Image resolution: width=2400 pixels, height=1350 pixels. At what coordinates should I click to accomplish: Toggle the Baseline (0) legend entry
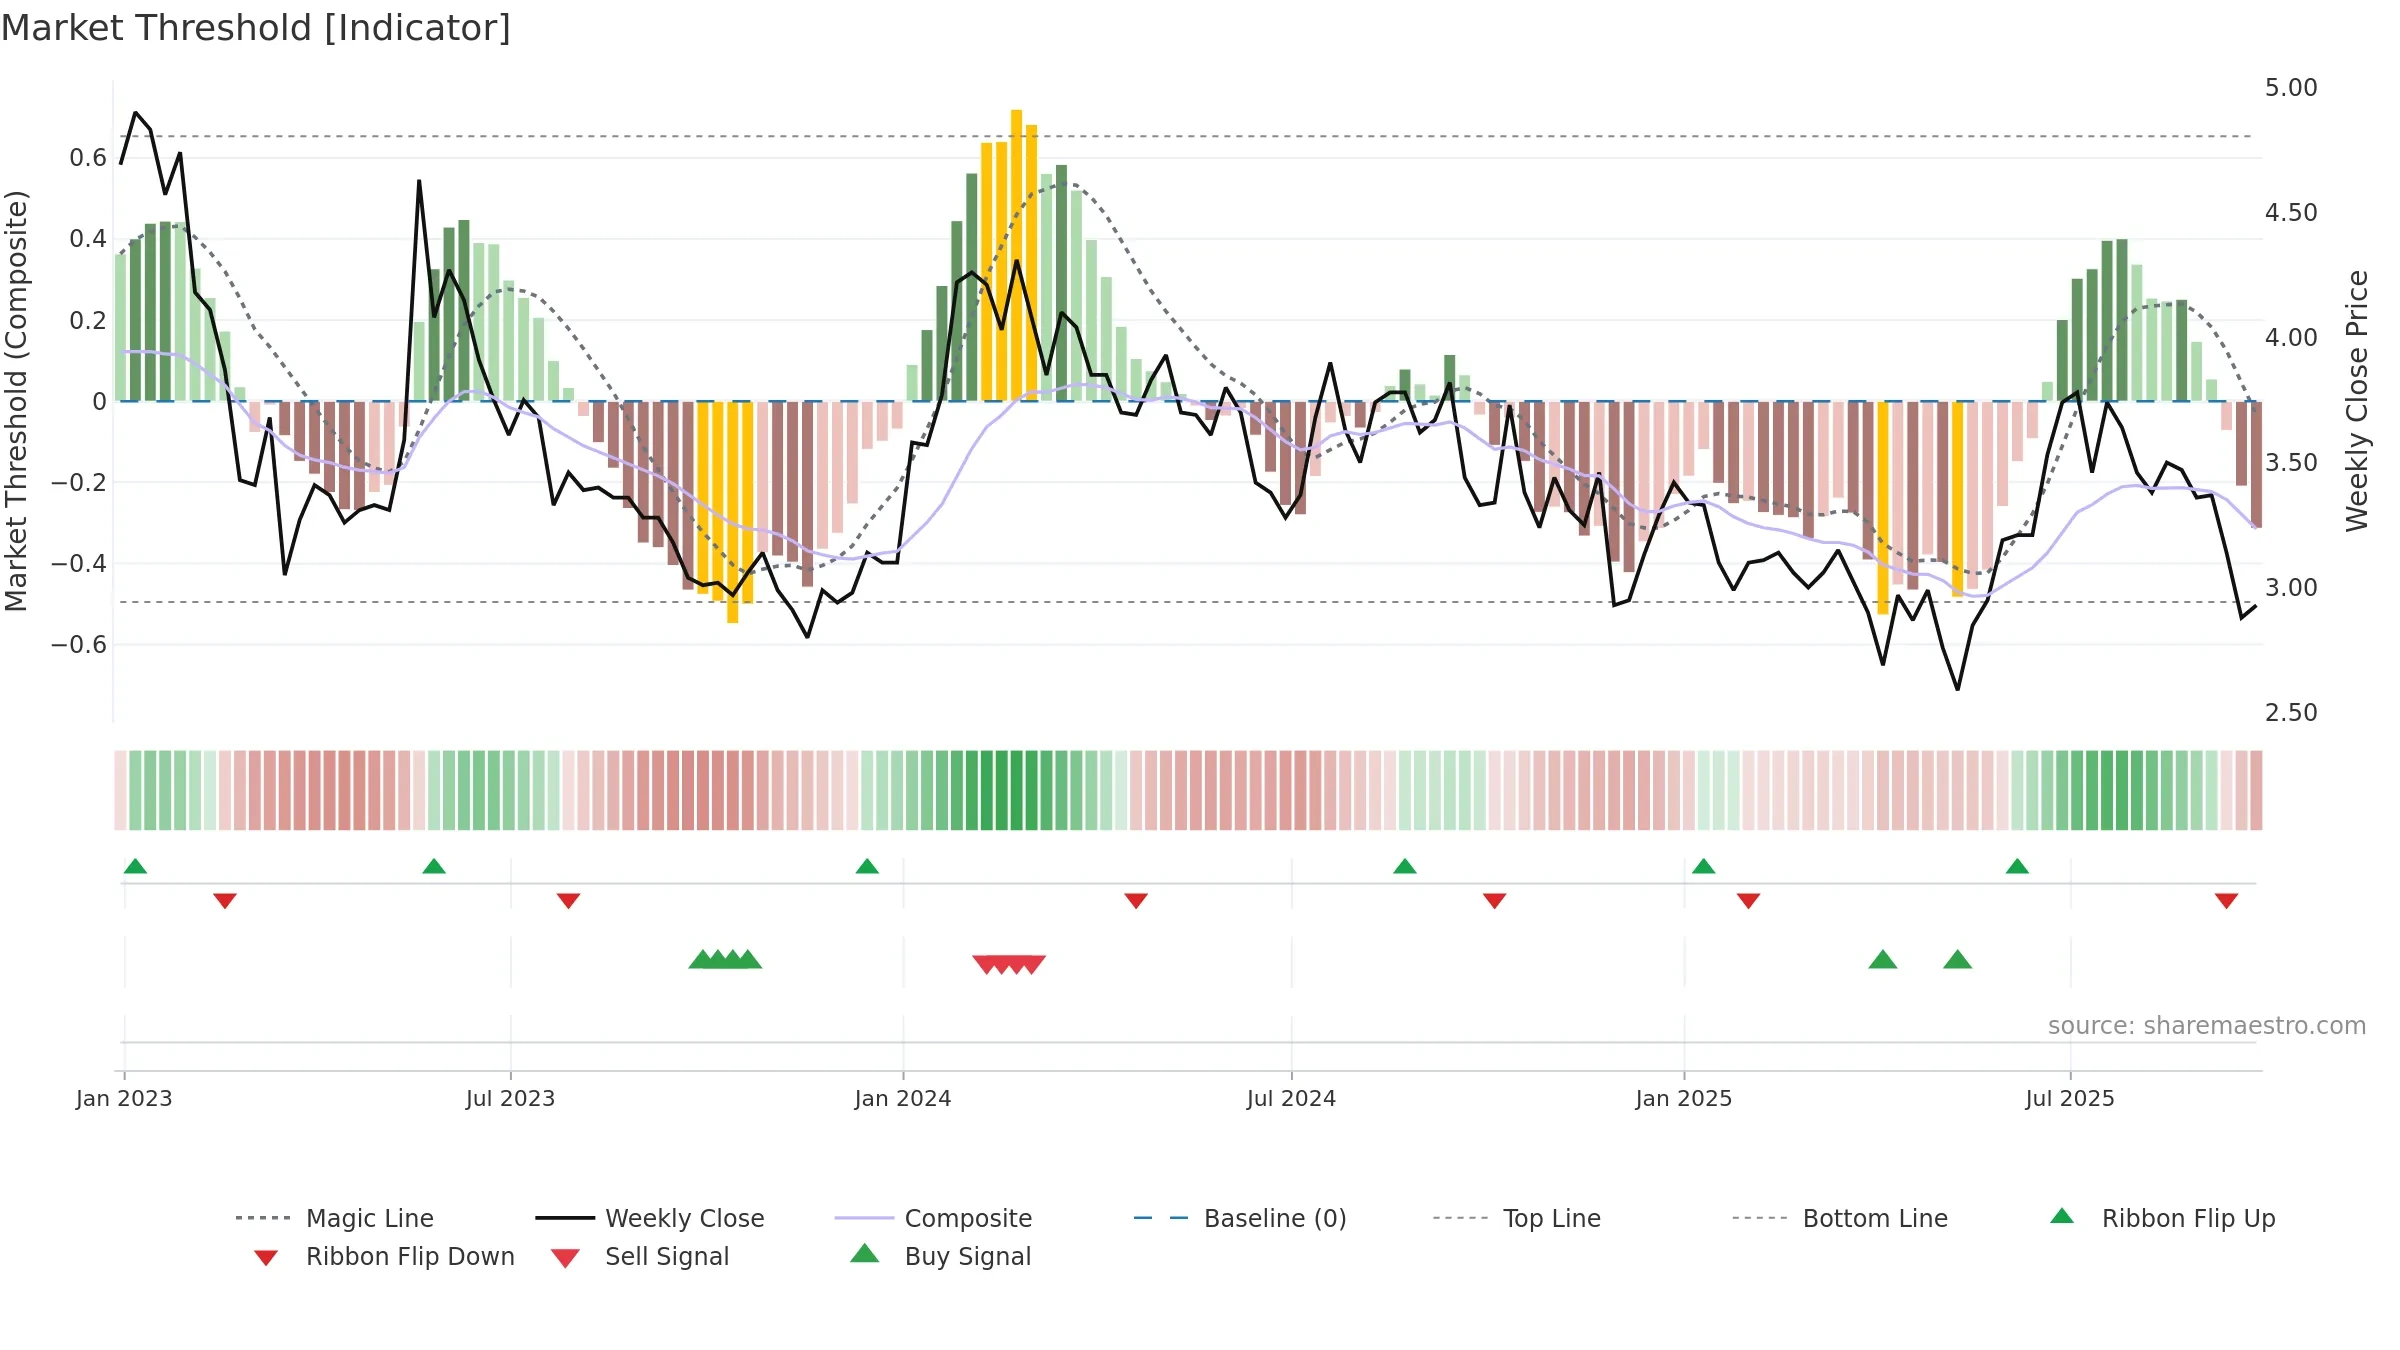click(1240, 1218)
